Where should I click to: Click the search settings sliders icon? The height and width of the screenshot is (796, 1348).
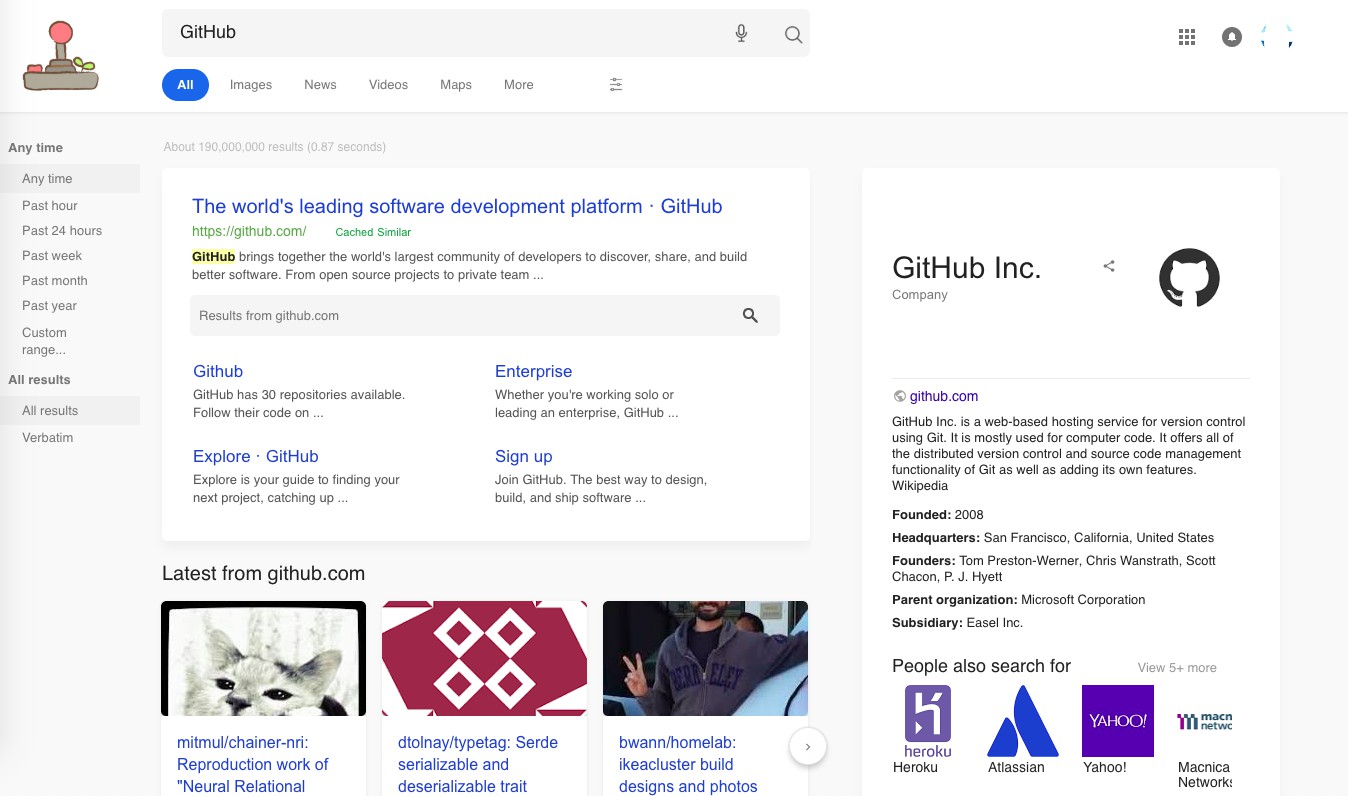(x=616, y=85)
